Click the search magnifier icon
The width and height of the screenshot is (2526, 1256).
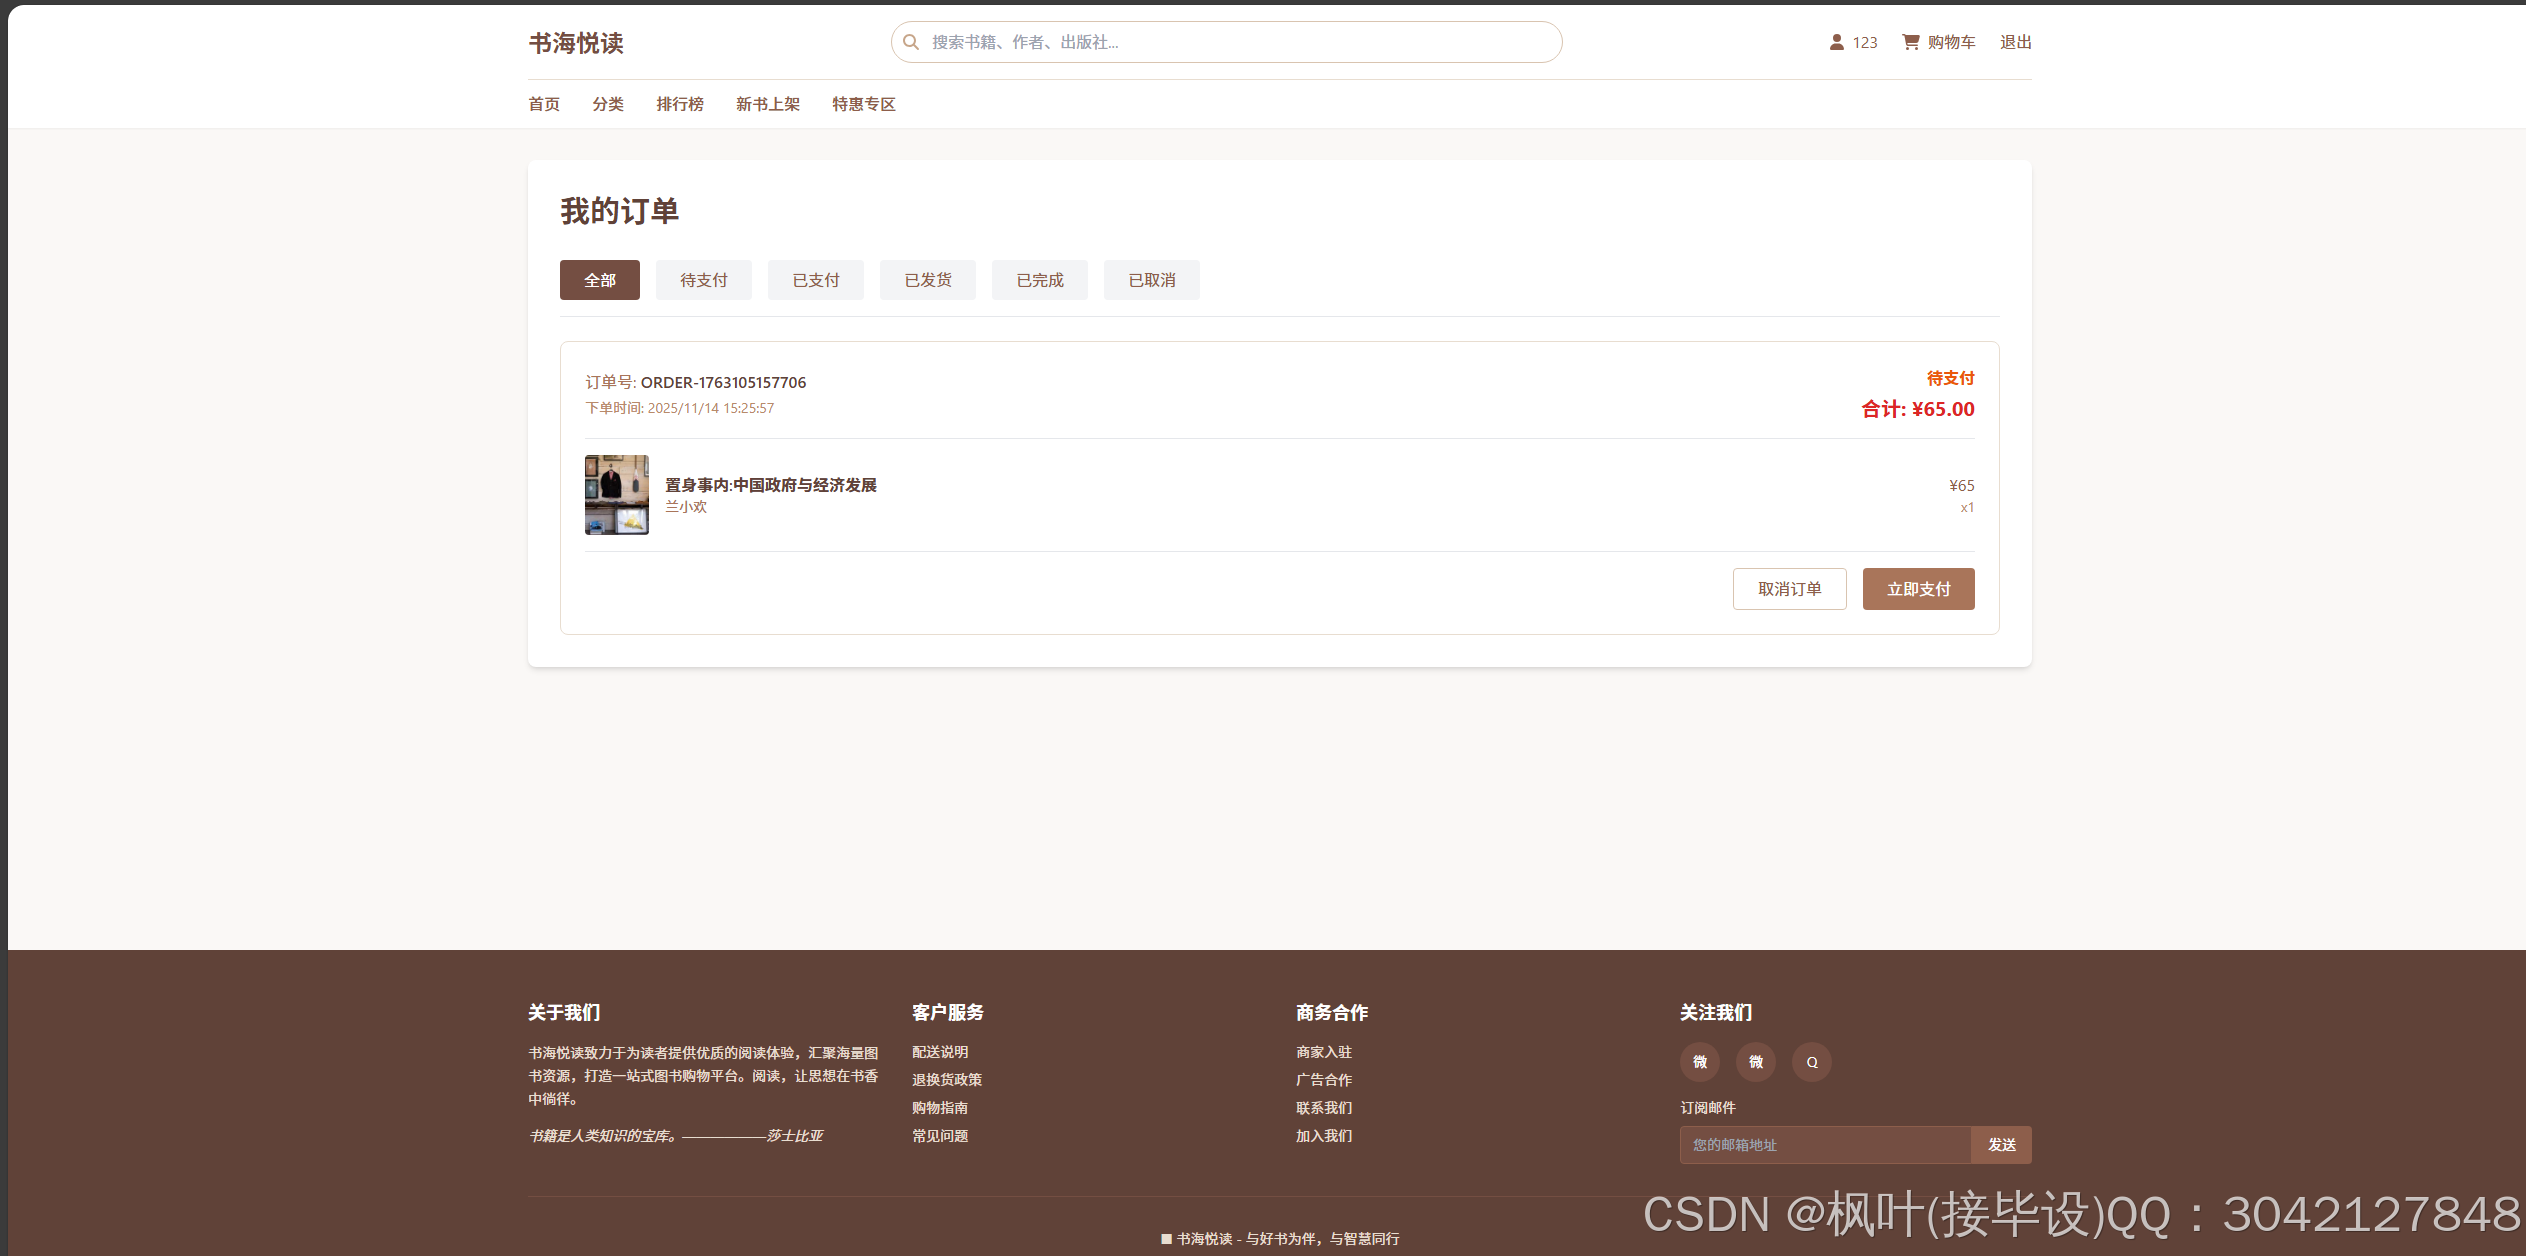coord(911,42)
